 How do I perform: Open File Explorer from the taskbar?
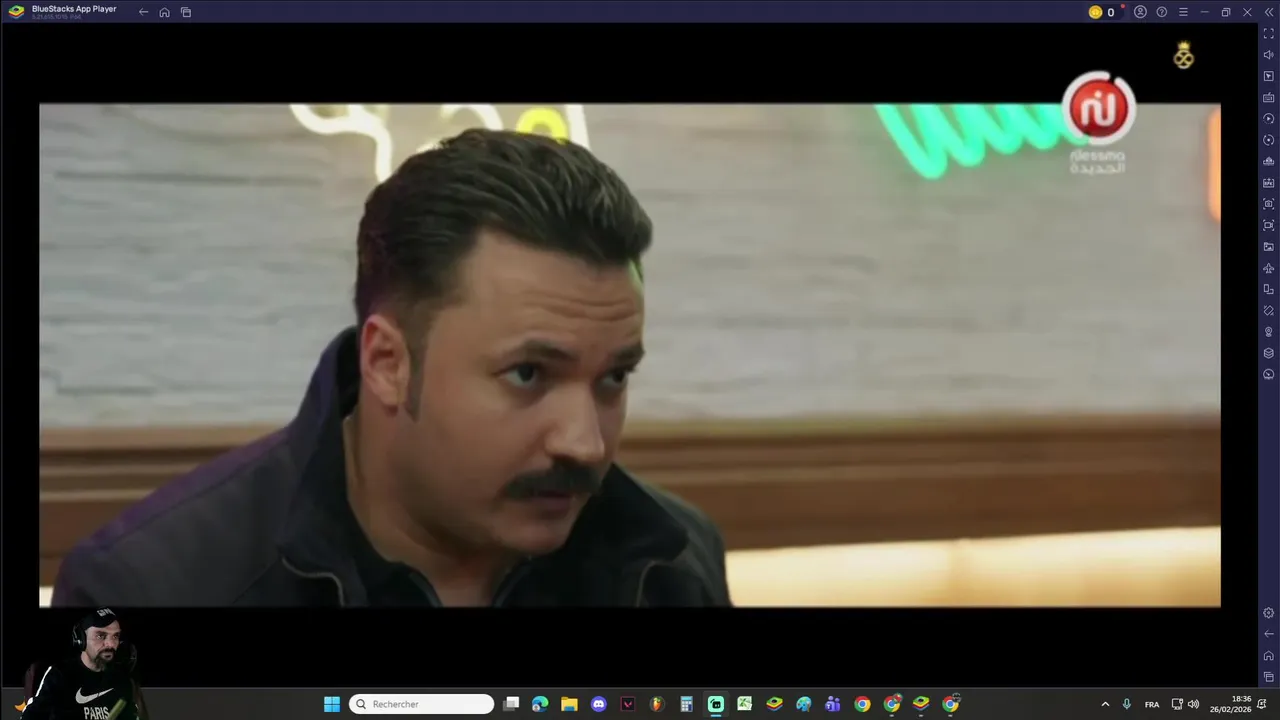[569, 704]
